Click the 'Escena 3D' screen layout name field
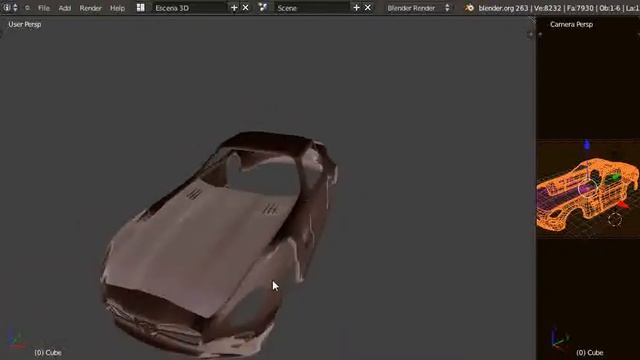The width and height of the screenshot is (640, 360). (190, 8)
